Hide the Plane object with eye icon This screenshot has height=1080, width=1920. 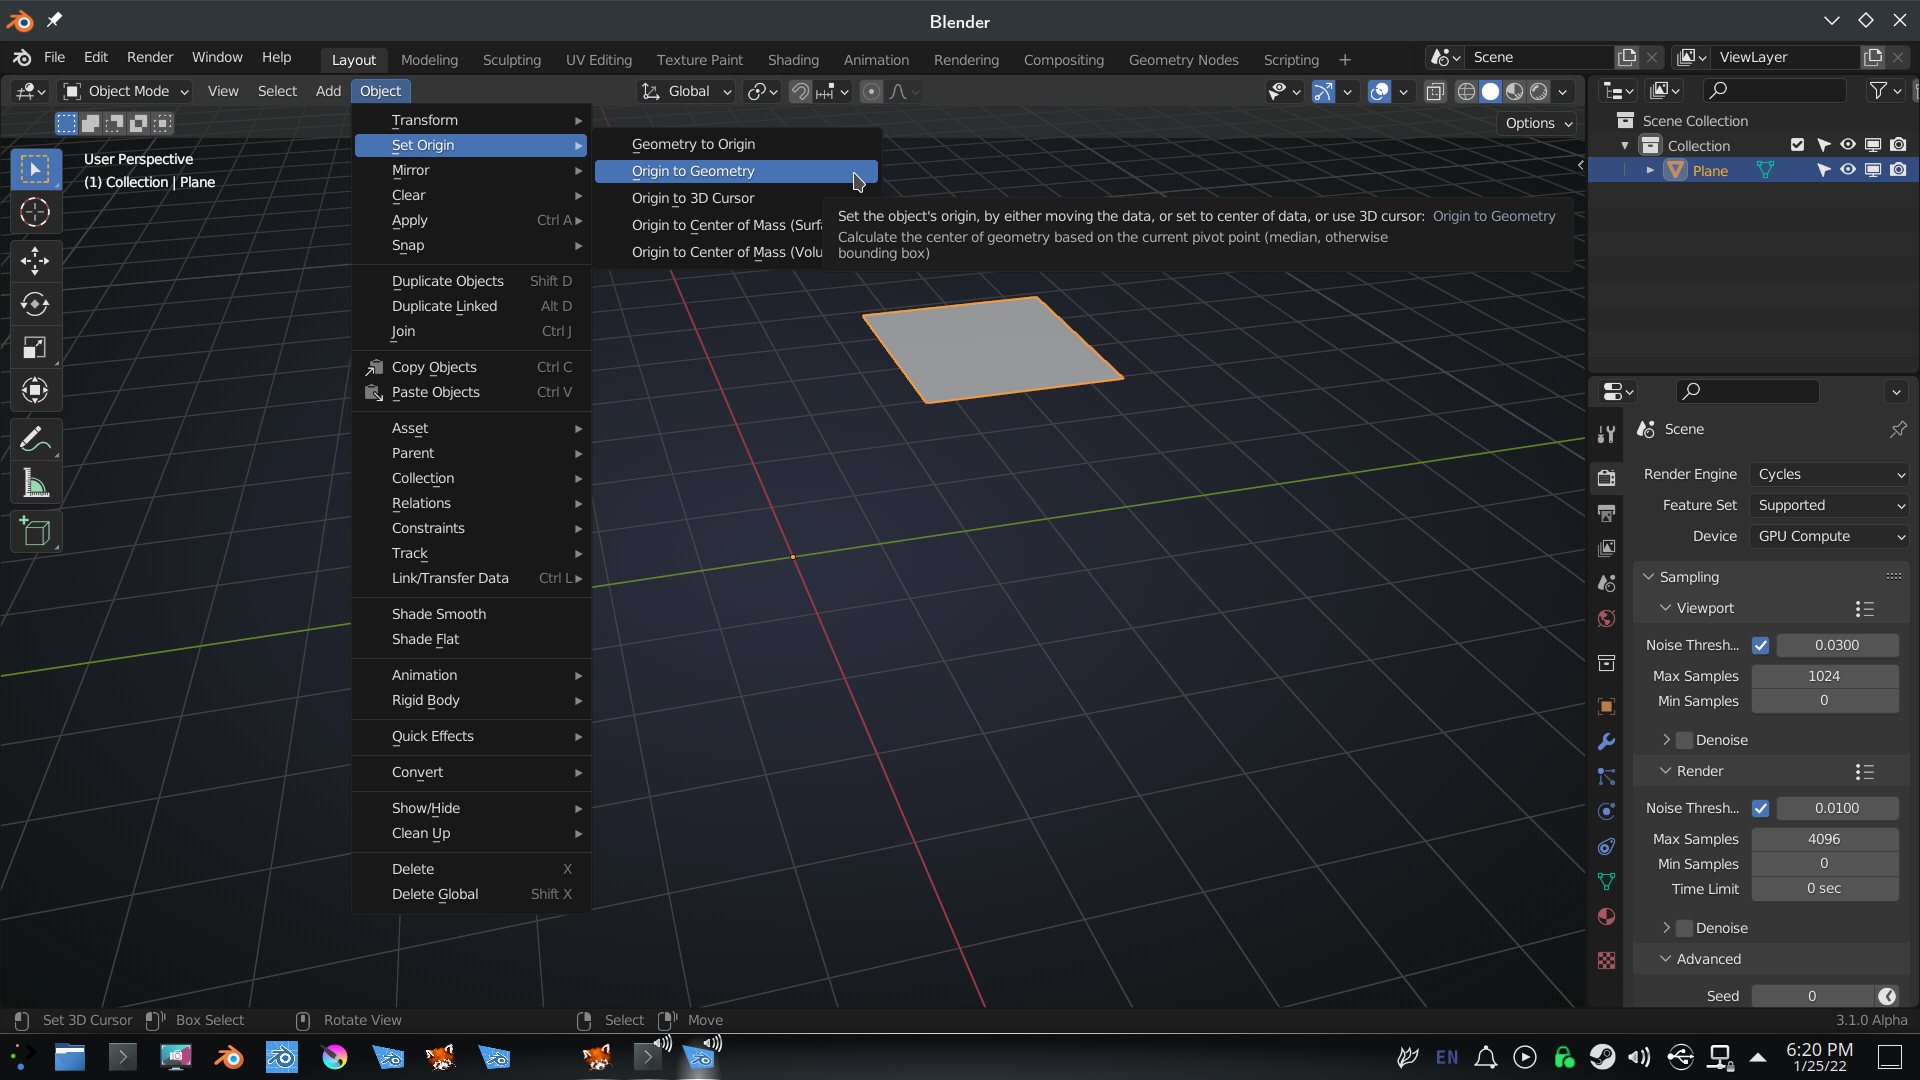(1848, 170)
